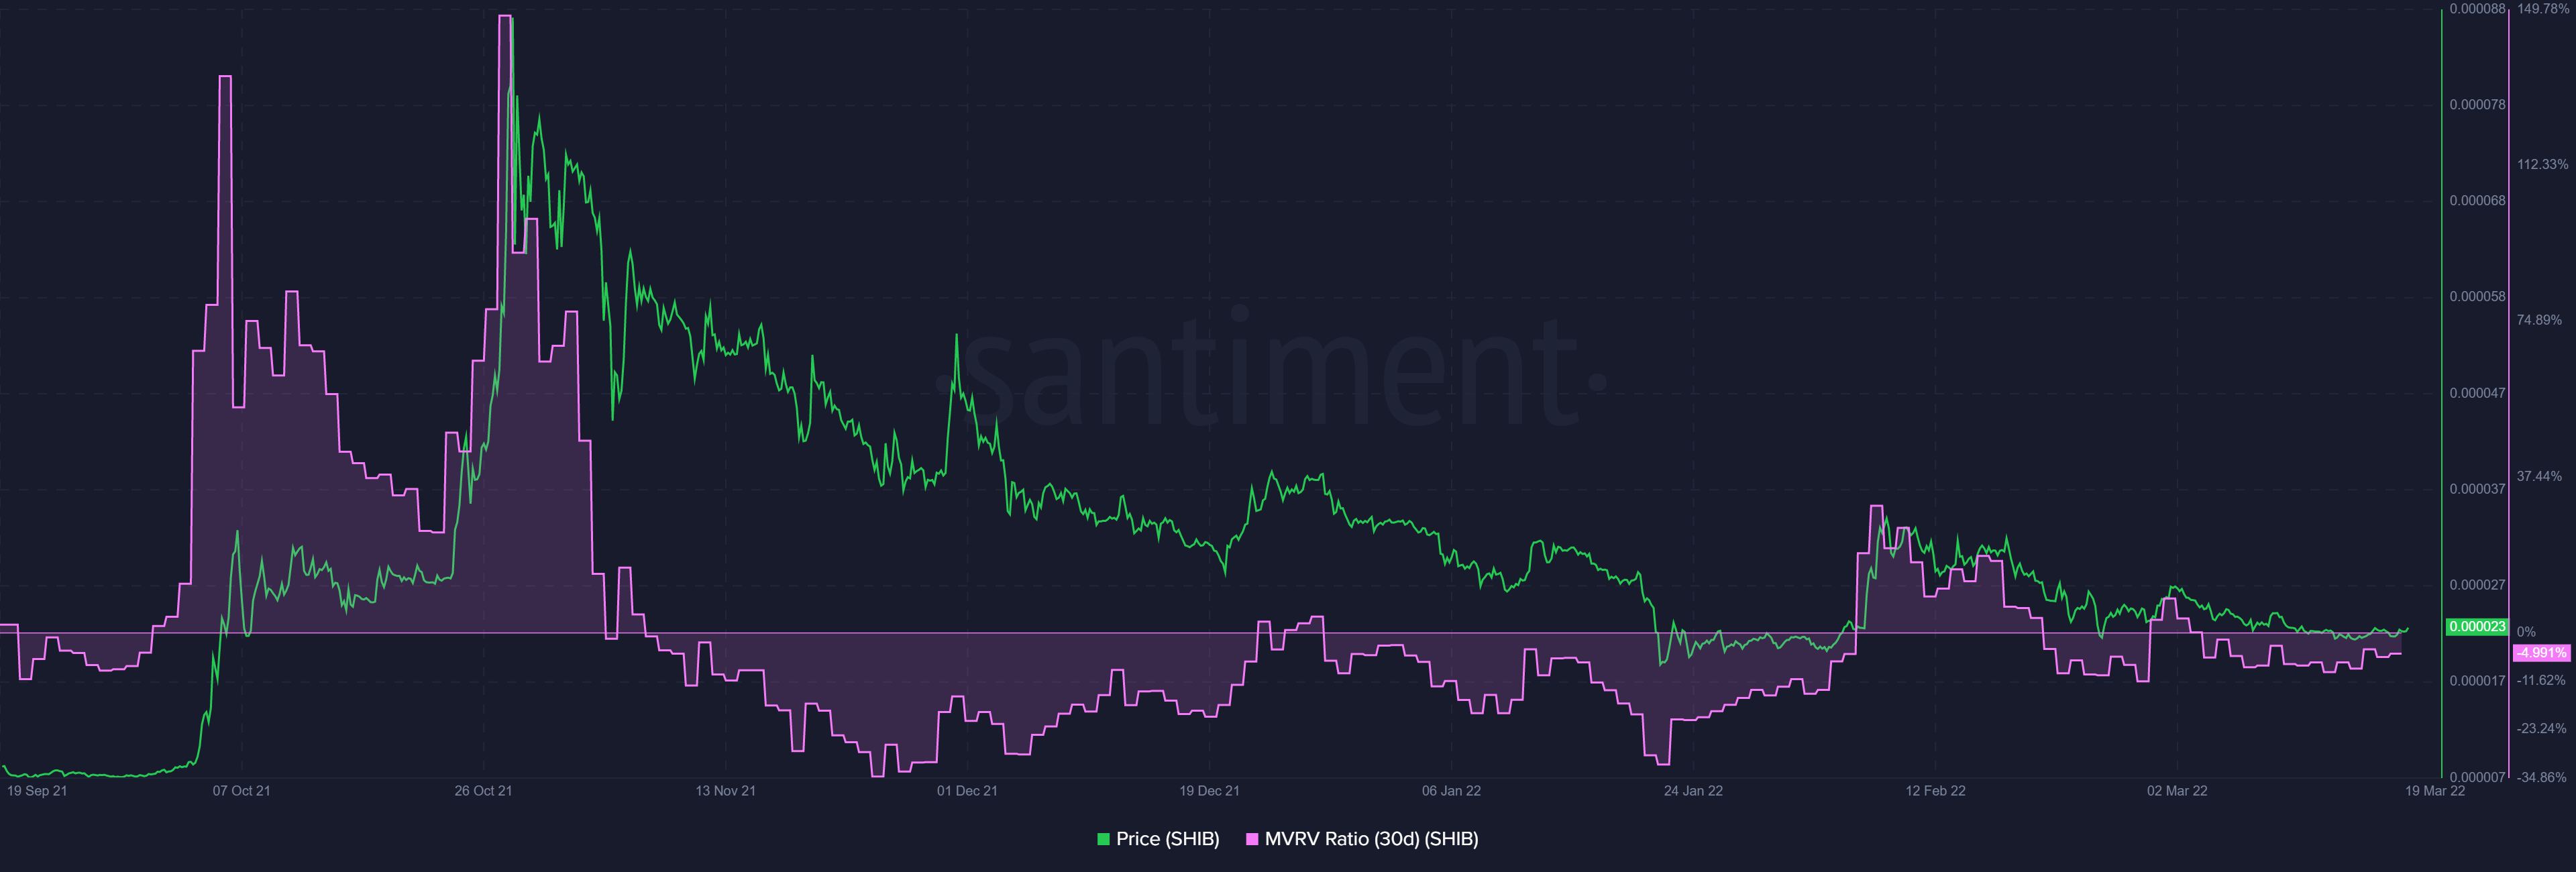This screenshot has width=2576, height=872.
Task: Toggle the Price (SHIB) legend label
Action: [x=1167, y=840]
